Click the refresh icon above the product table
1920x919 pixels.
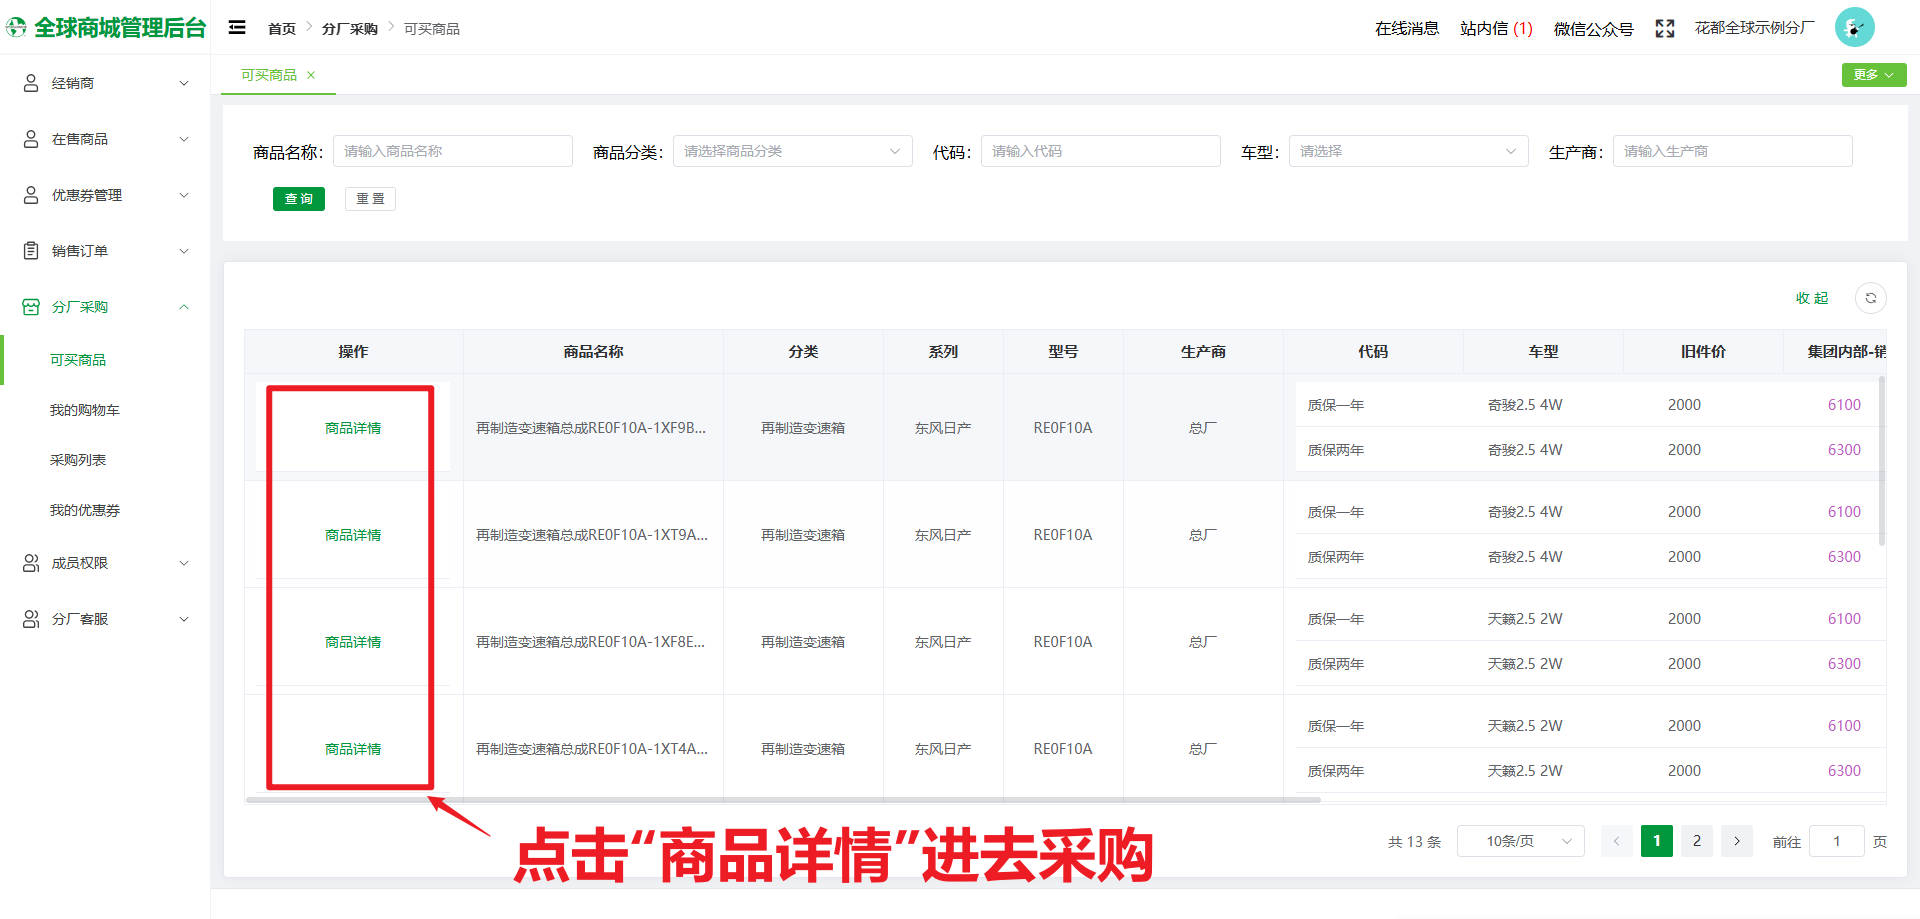(1870, 297)
